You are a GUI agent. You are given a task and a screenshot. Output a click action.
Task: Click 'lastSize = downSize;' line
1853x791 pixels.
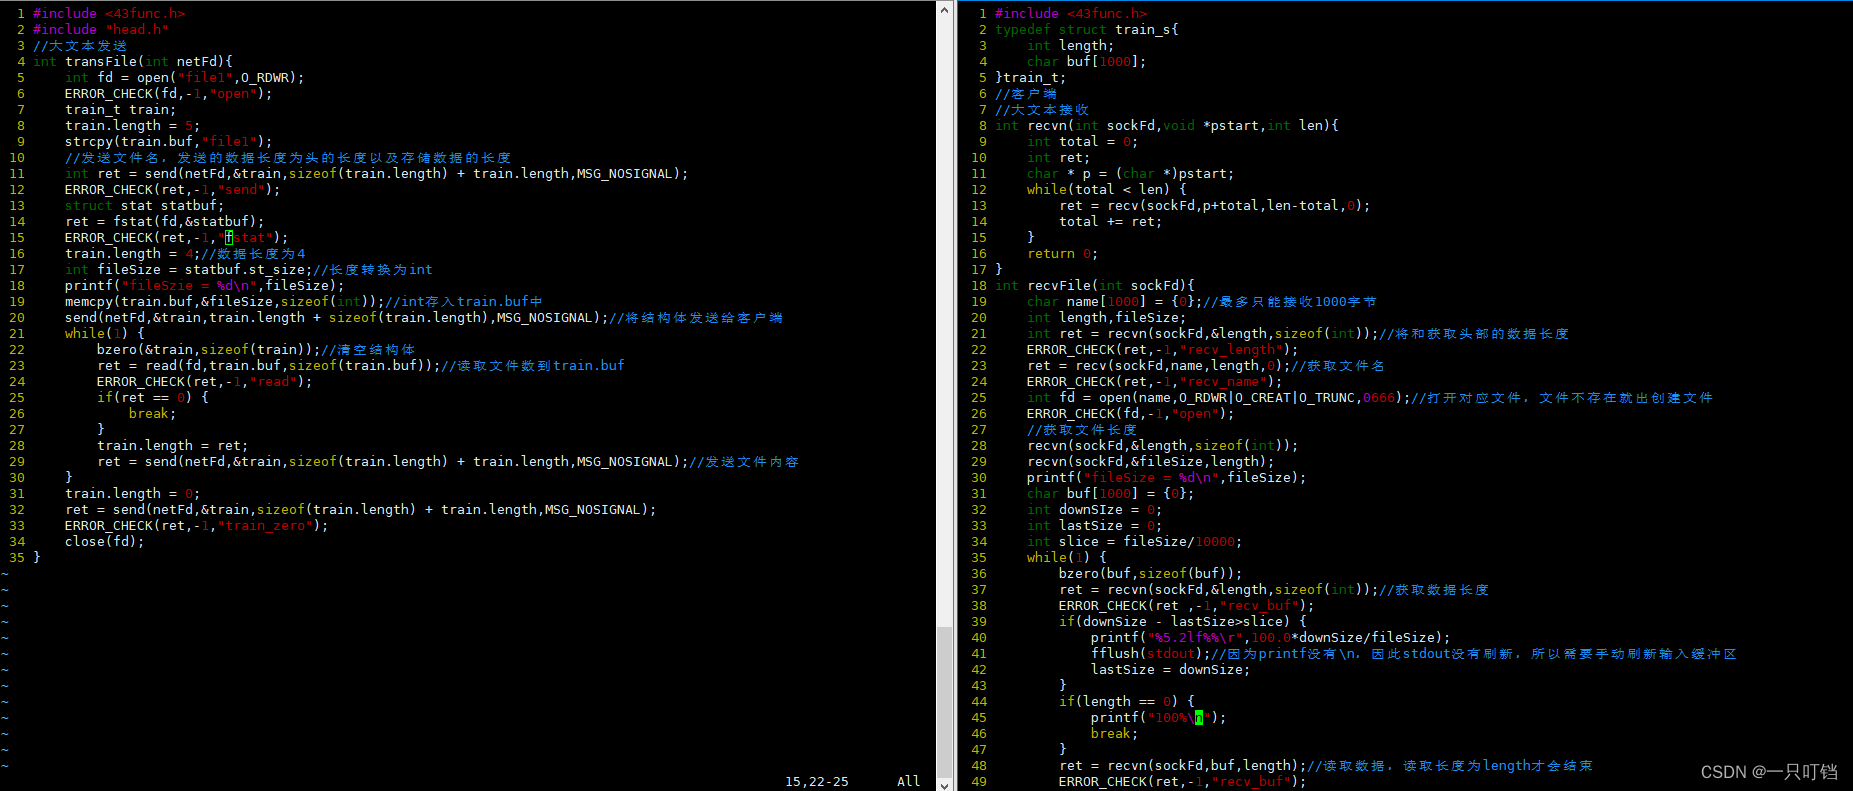point(1171,670)
